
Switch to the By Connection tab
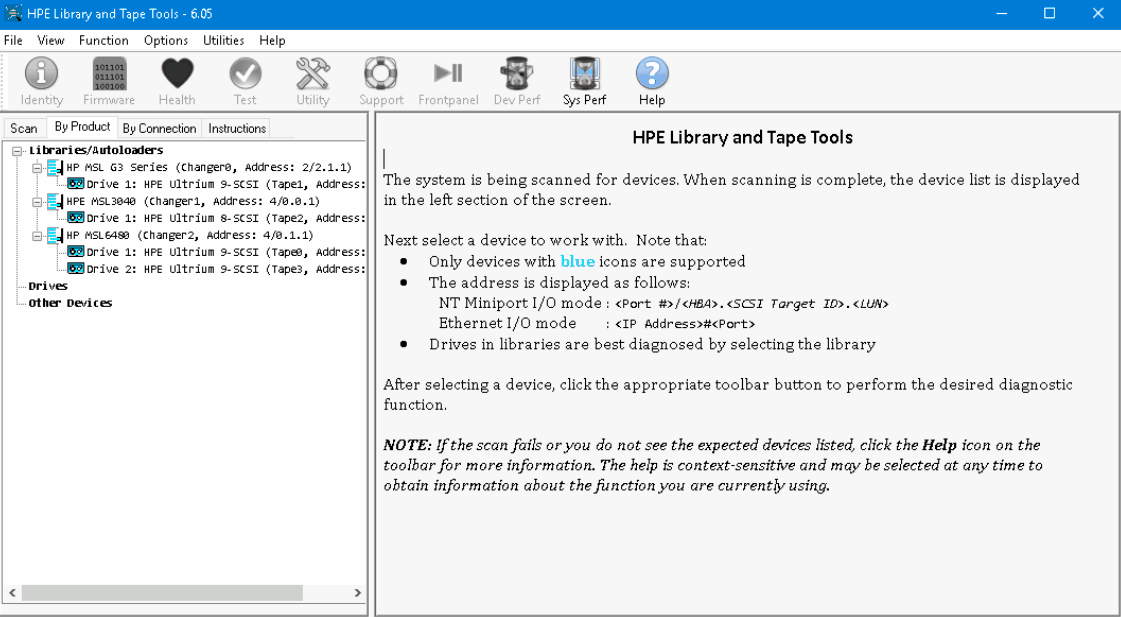pos(159,128)
